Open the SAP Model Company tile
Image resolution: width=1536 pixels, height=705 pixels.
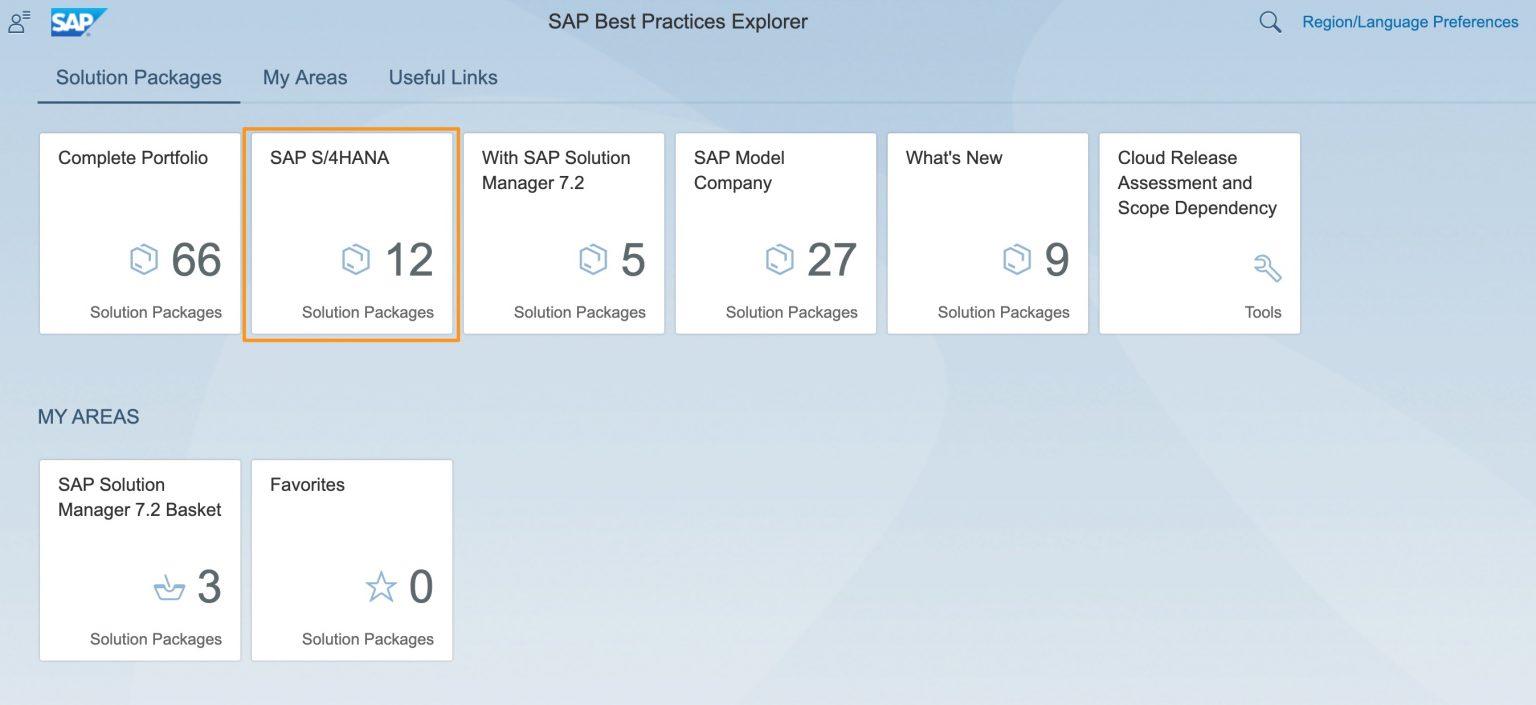(x=775, y=234)
